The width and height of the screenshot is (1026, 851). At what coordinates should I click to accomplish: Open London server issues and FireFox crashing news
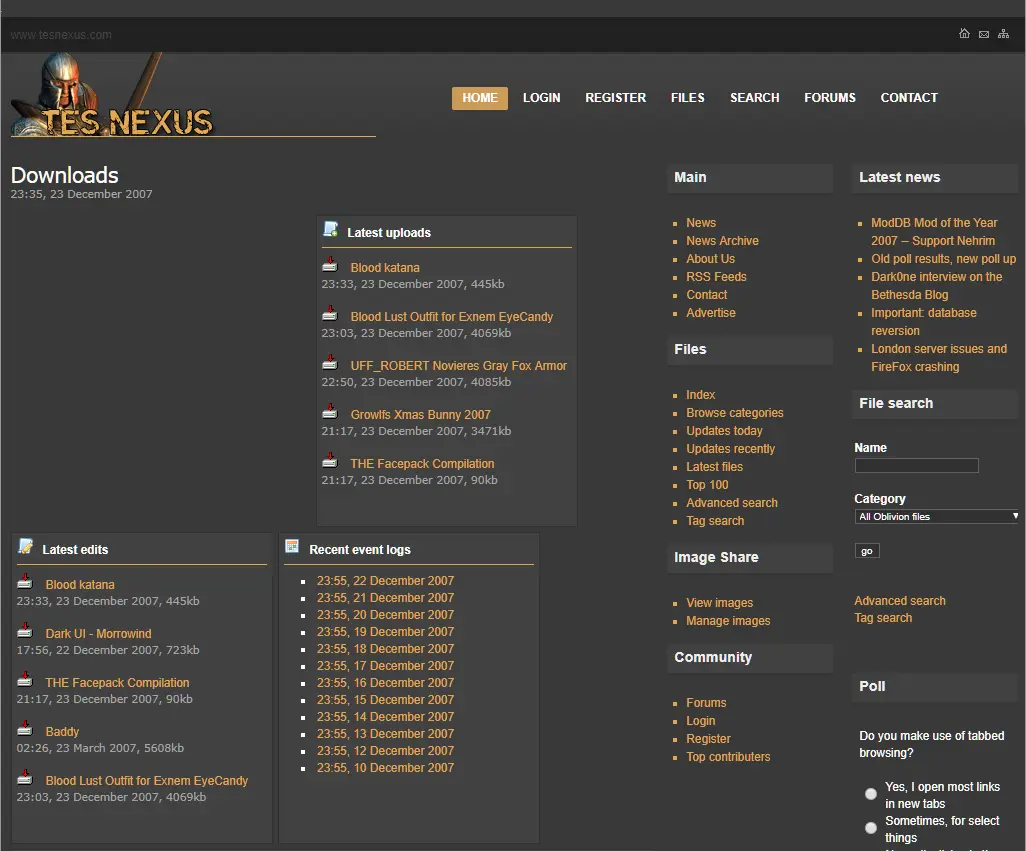coord(939,358)
